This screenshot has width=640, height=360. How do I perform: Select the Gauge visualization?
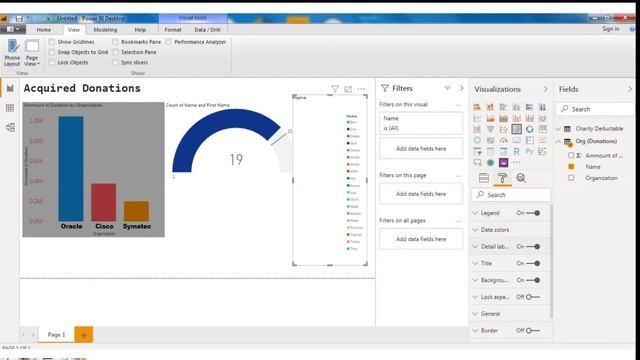tap(503, 140)
